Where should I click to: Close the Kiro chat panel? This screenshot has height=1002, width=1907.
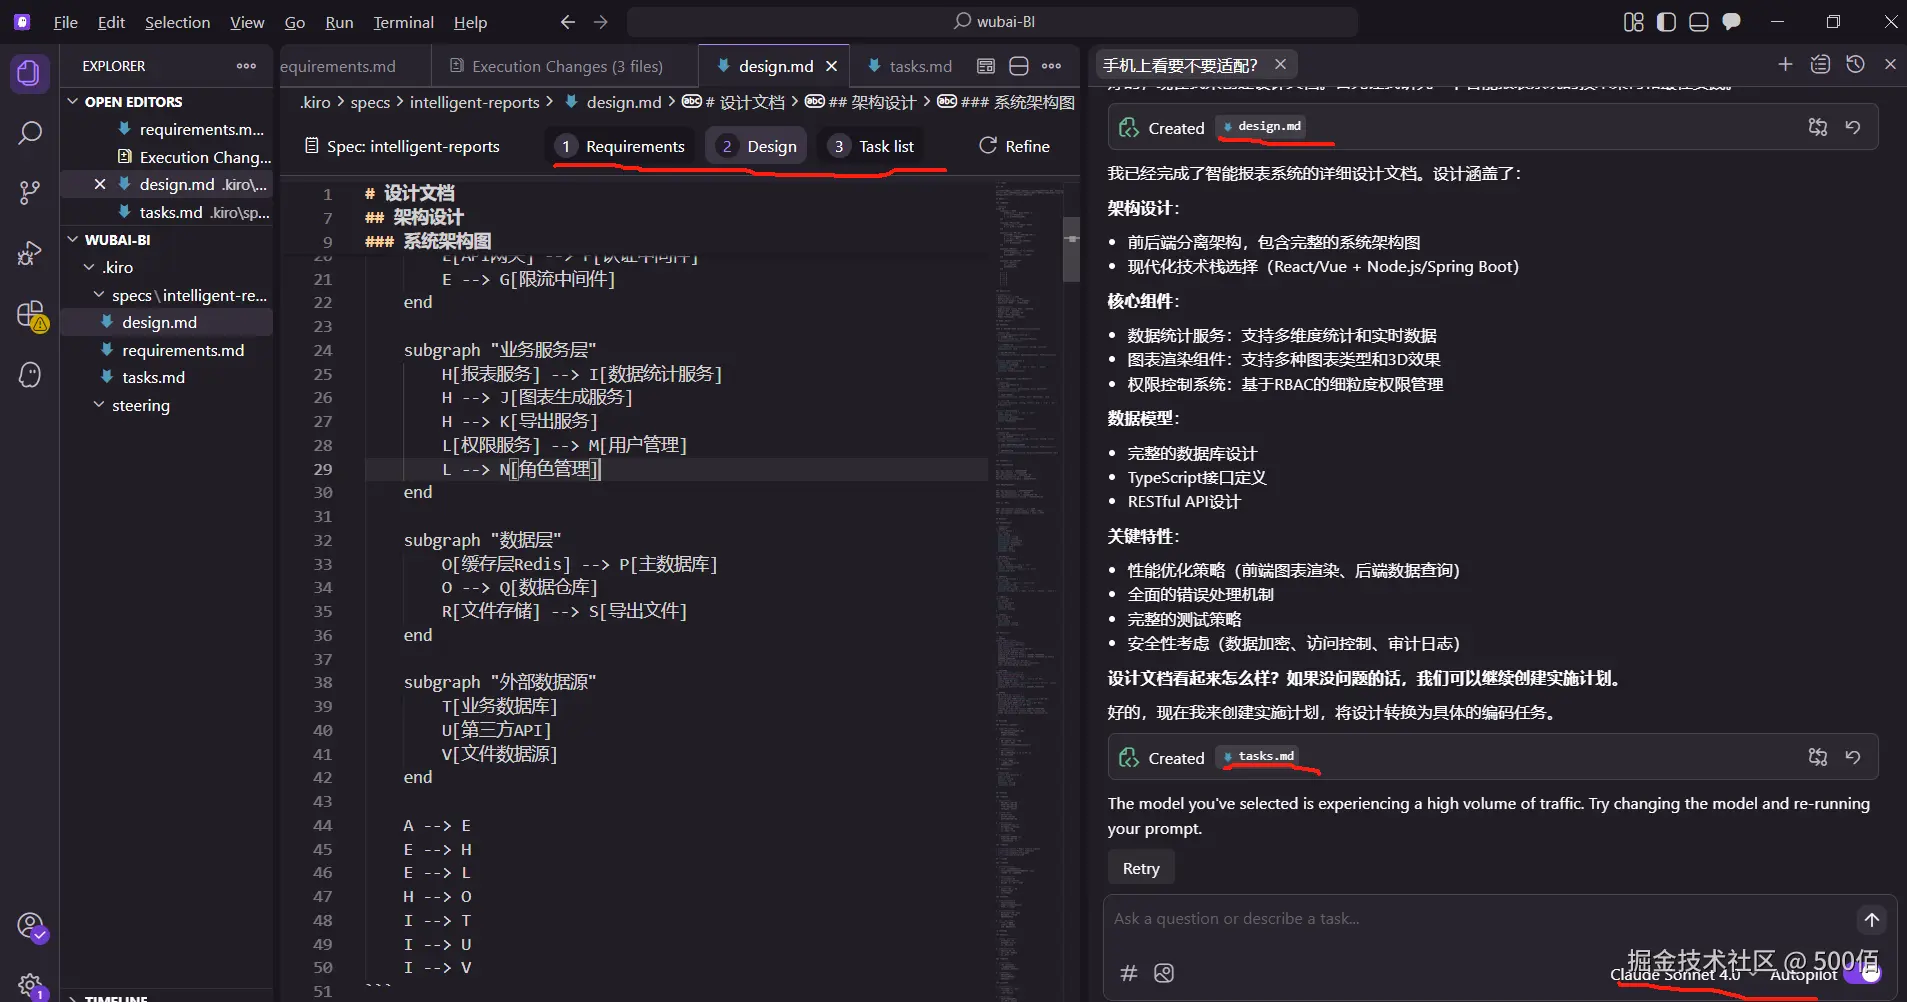pos(1890,64)
